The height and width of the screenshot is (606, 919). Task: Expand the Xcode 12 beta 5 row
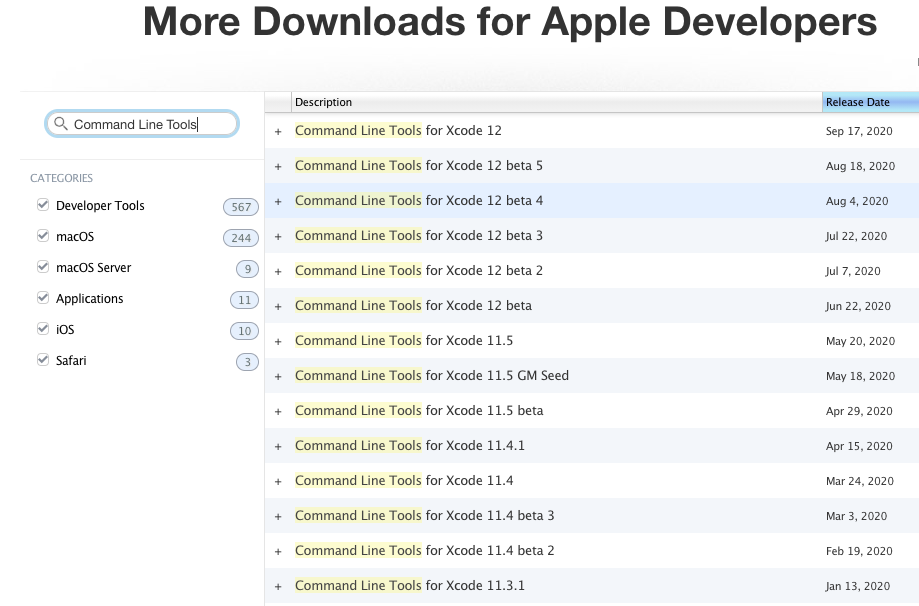pyautogui.click(x=278, y=166)
